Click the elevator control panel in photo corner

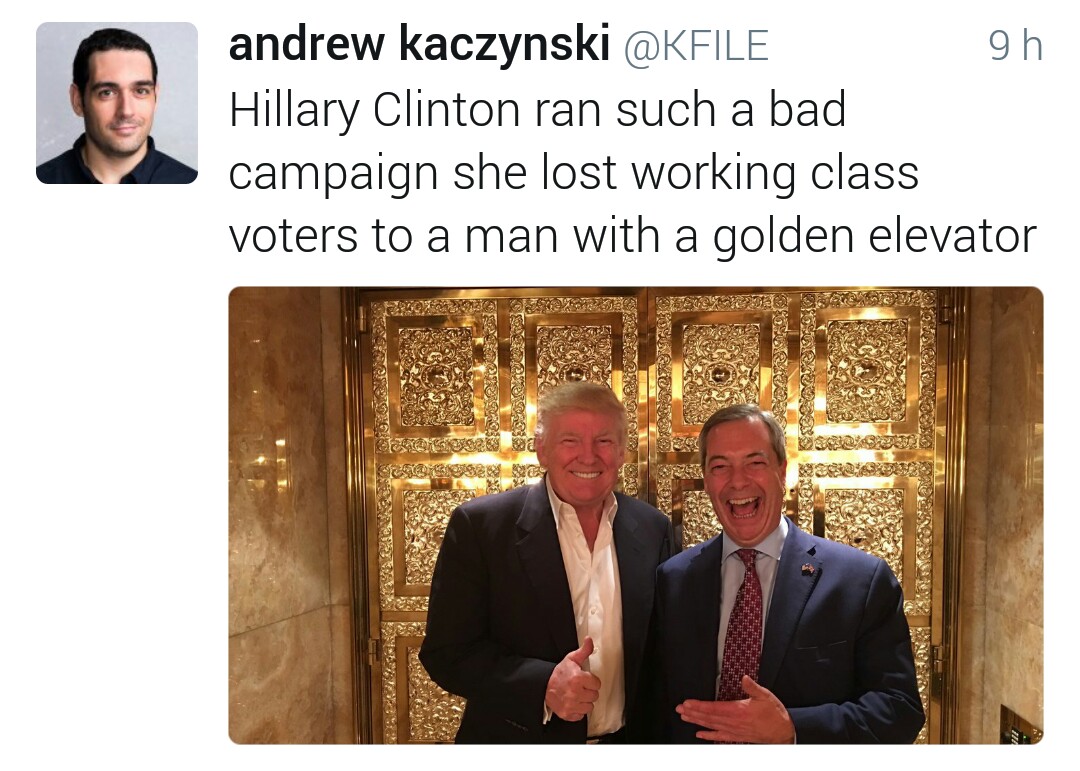(1018, 725)
